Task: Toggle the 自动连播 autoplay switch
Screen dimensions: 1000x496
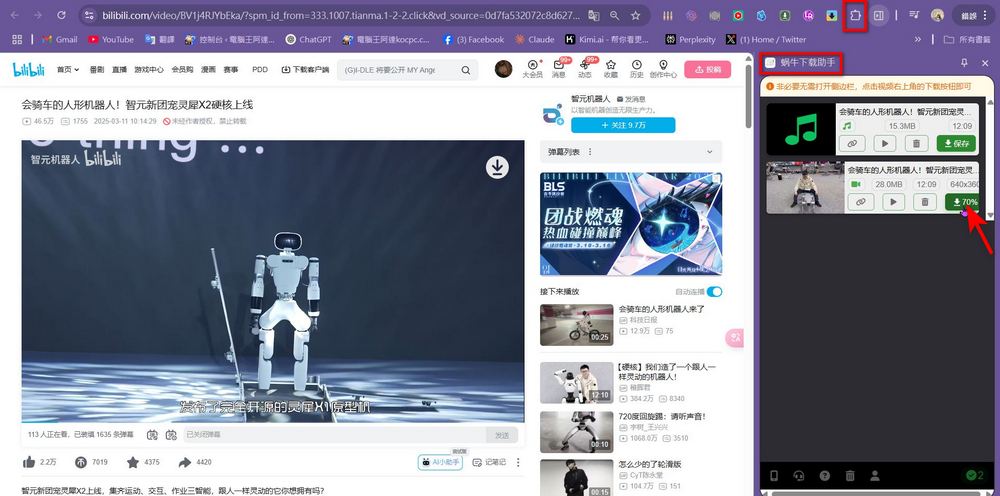Action: 714,291
